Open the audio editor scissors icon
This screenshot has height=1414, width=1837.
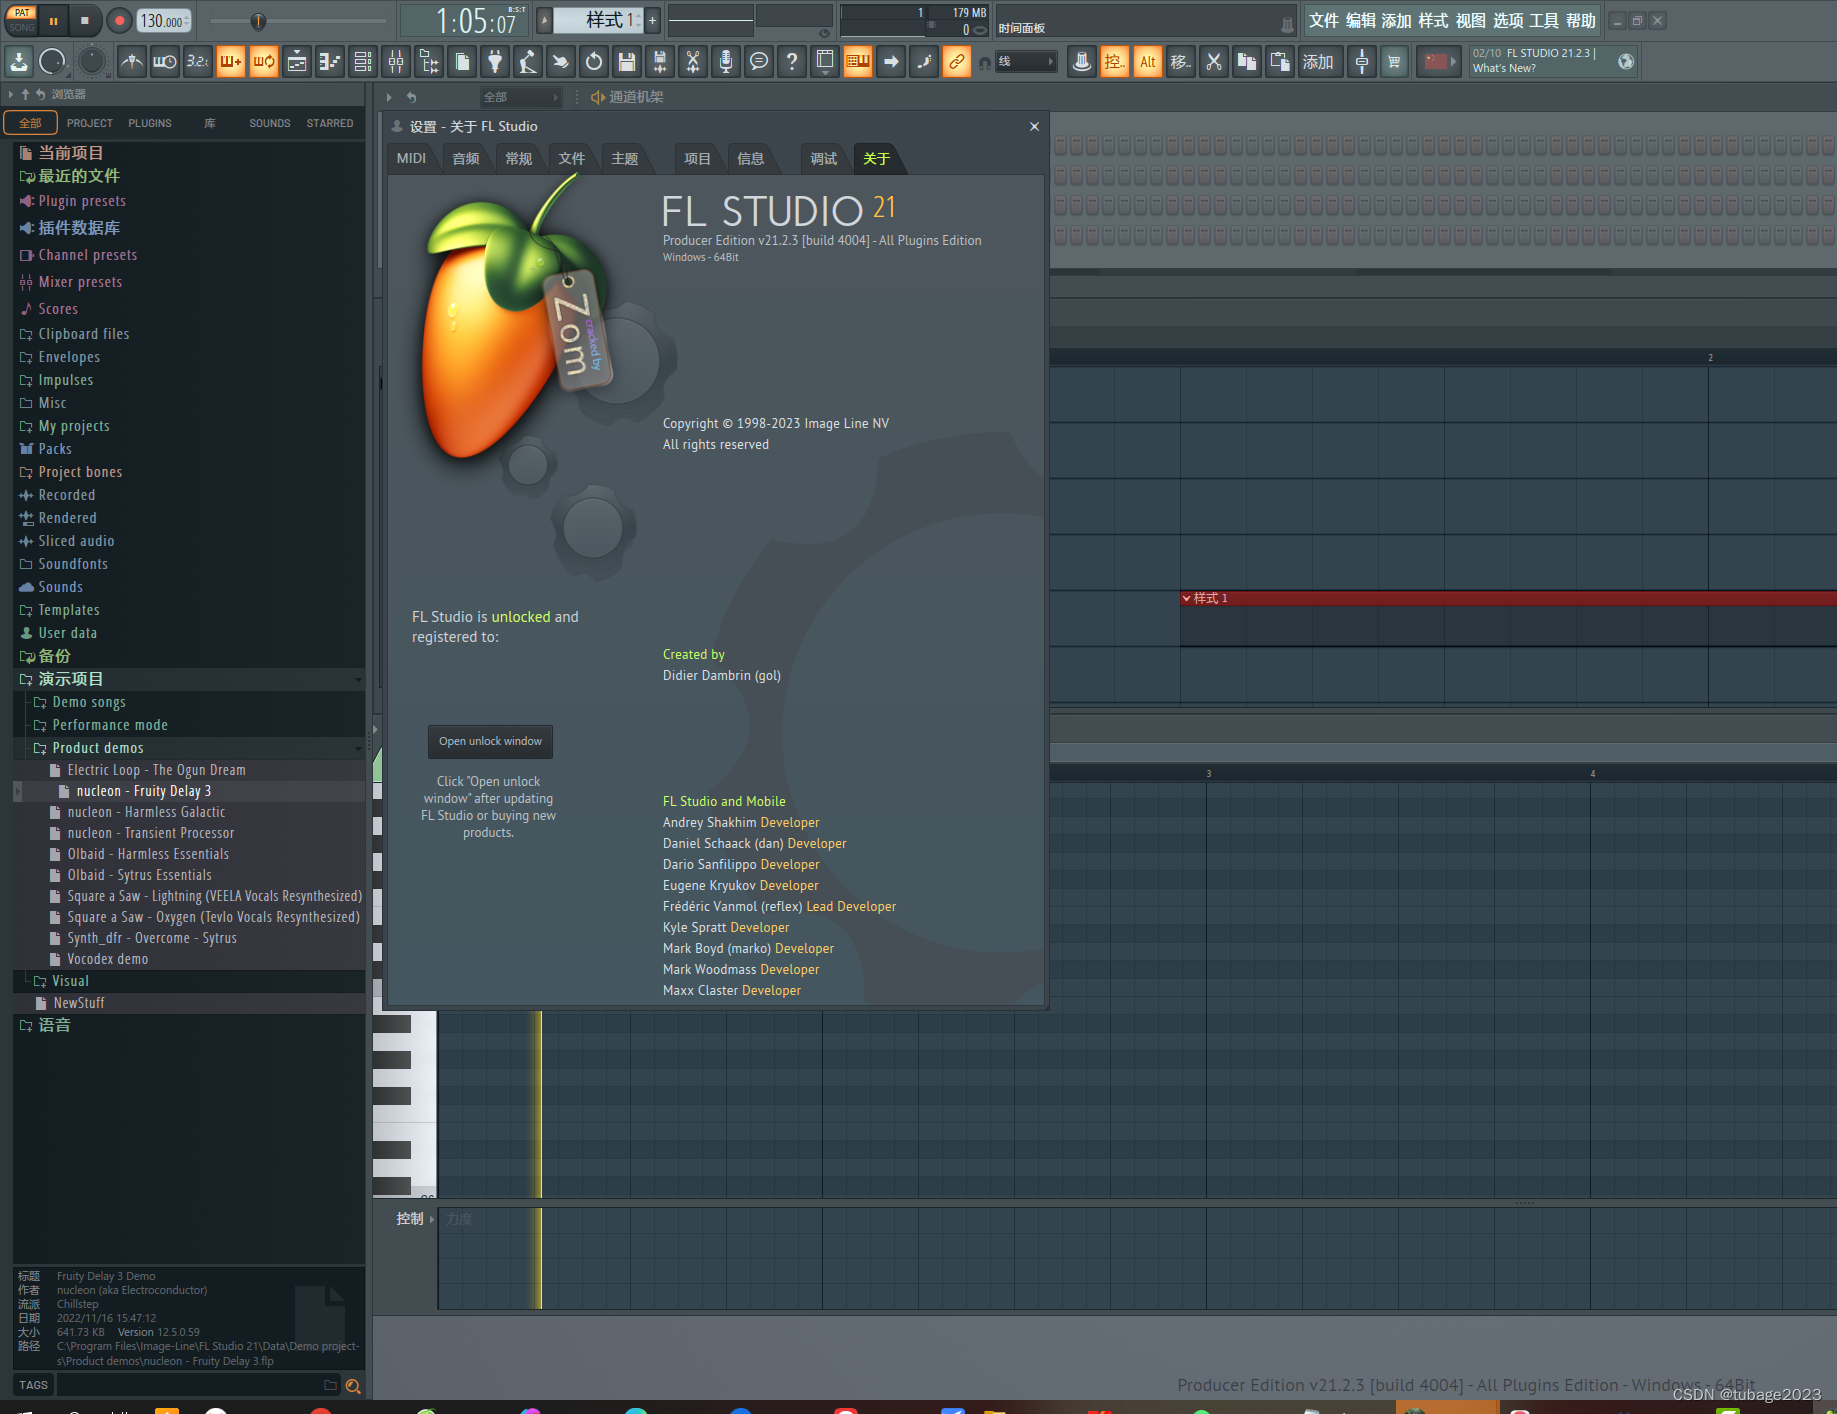693,62
